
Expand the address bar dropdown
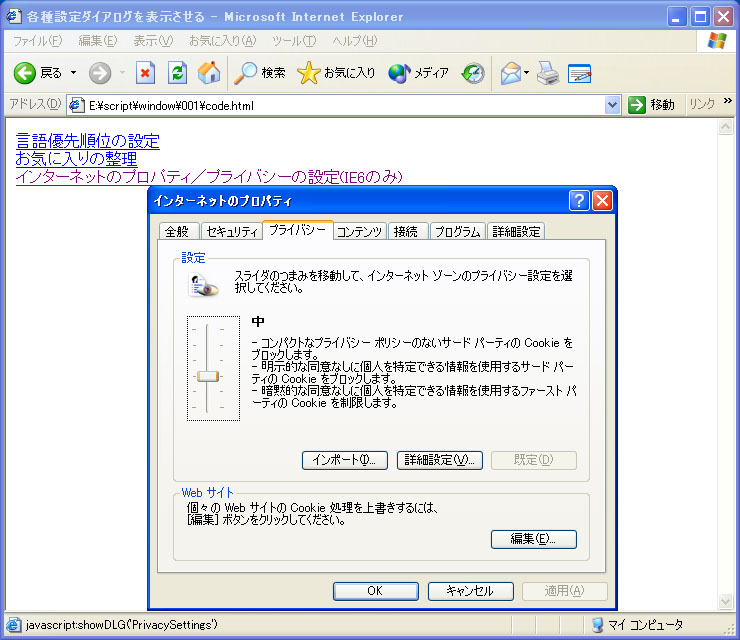point(612,105)
